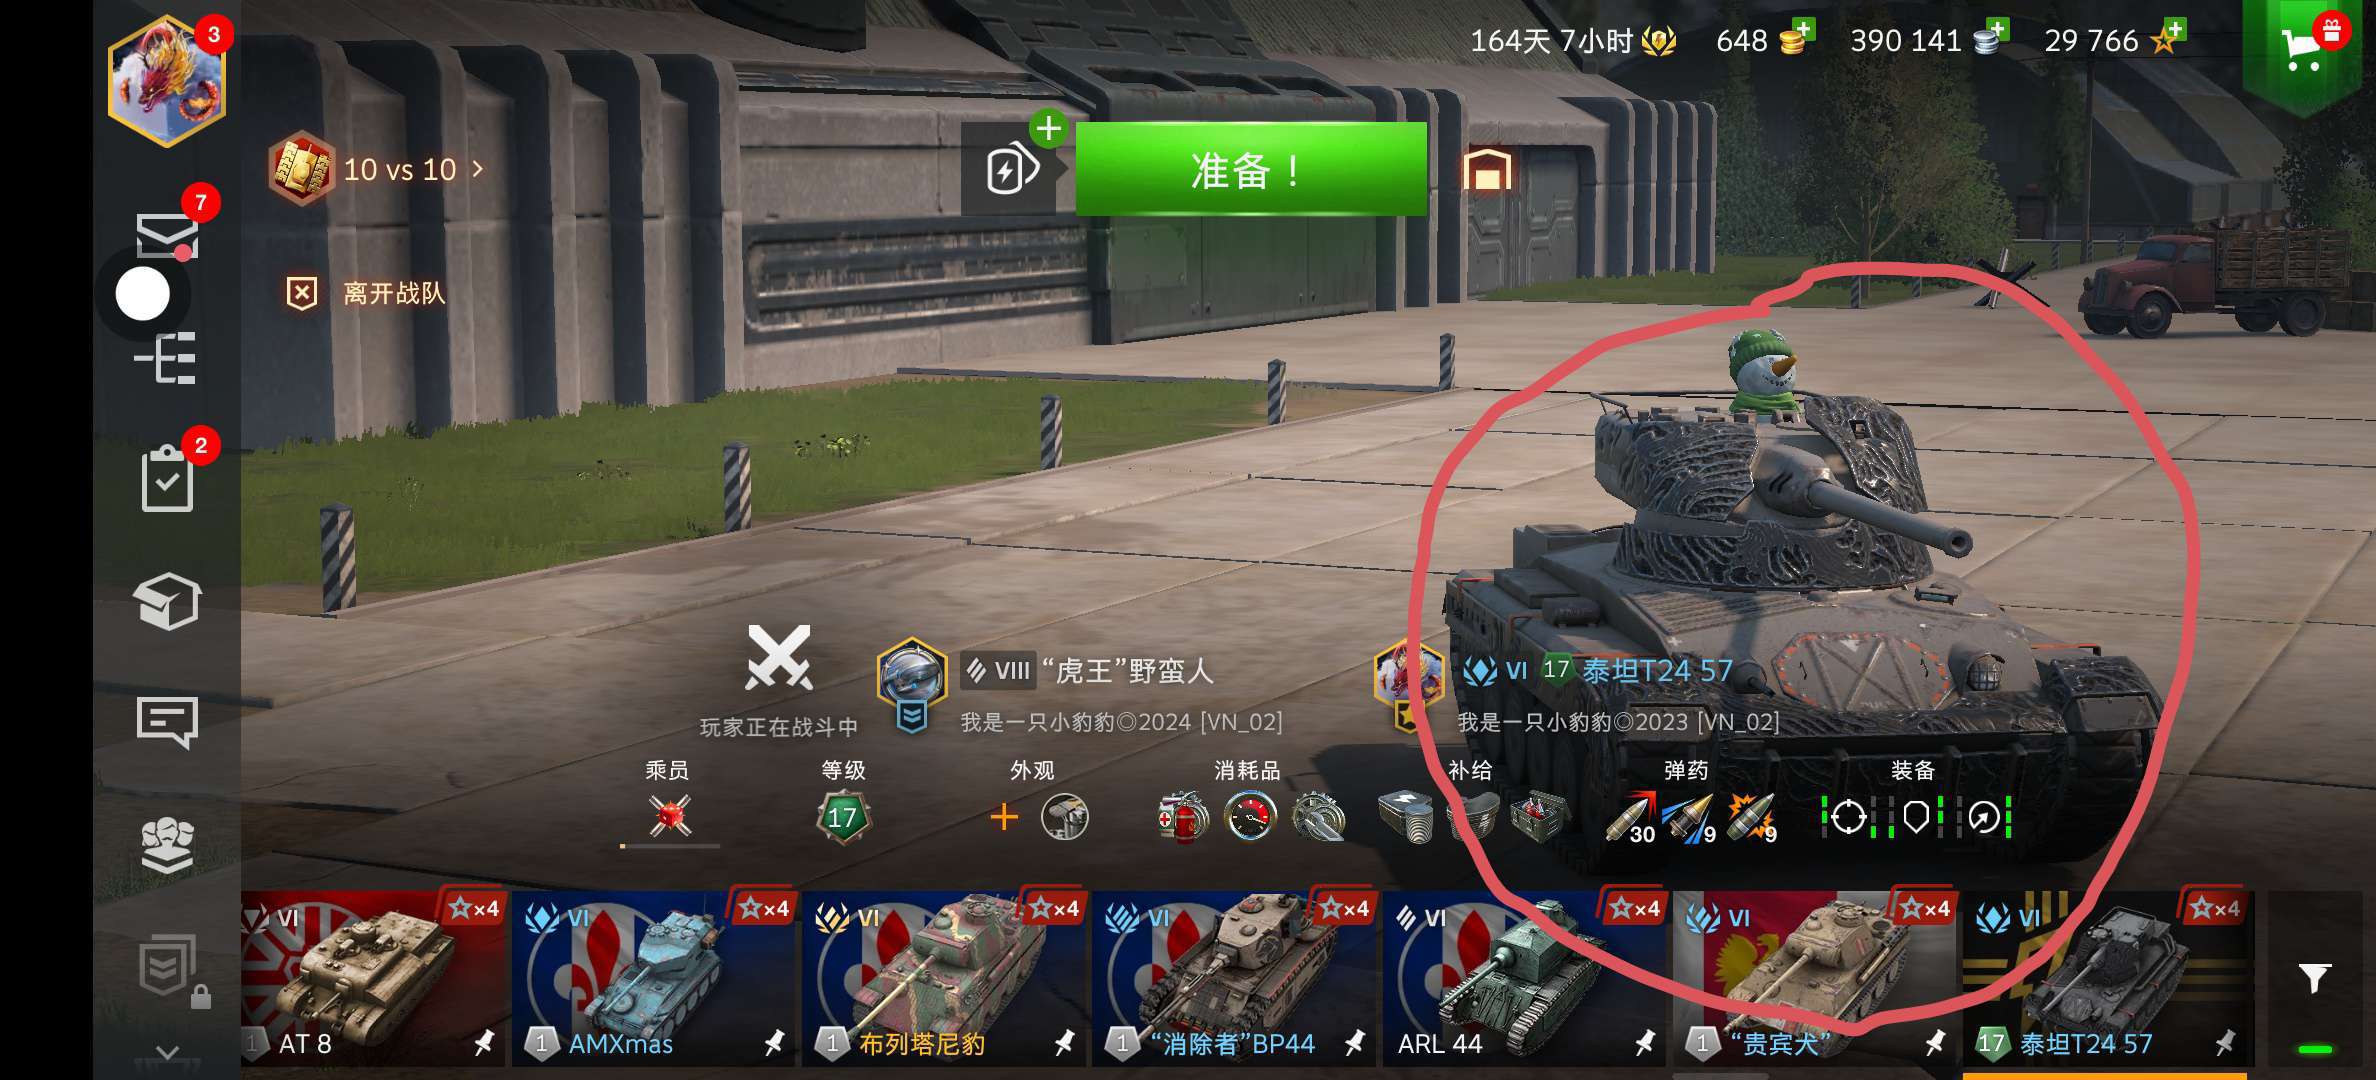Image resolution: width=2376 pixels, height=1080 pixels.
Task: Toggle pin on the 泰坦T24 57 card
Action: point(2225,1044)
